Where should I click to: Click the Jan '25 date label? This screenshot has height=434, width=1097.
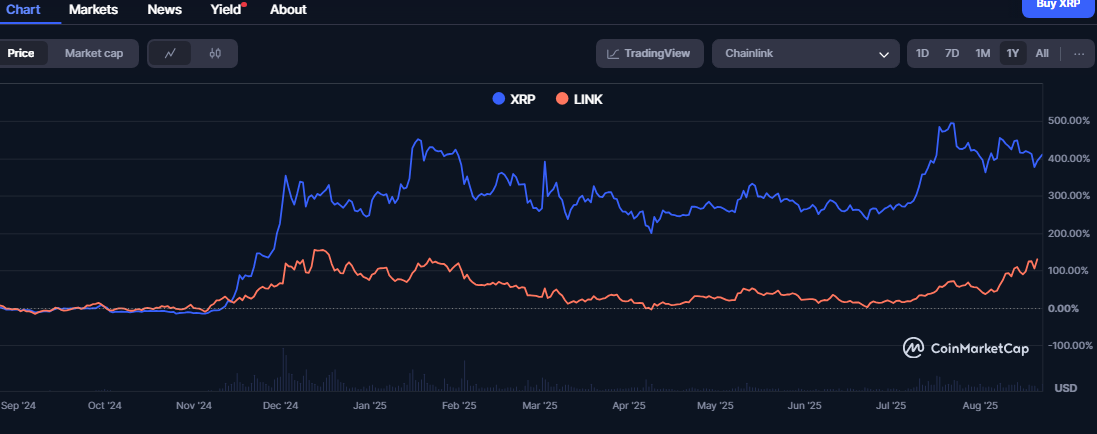370,405
